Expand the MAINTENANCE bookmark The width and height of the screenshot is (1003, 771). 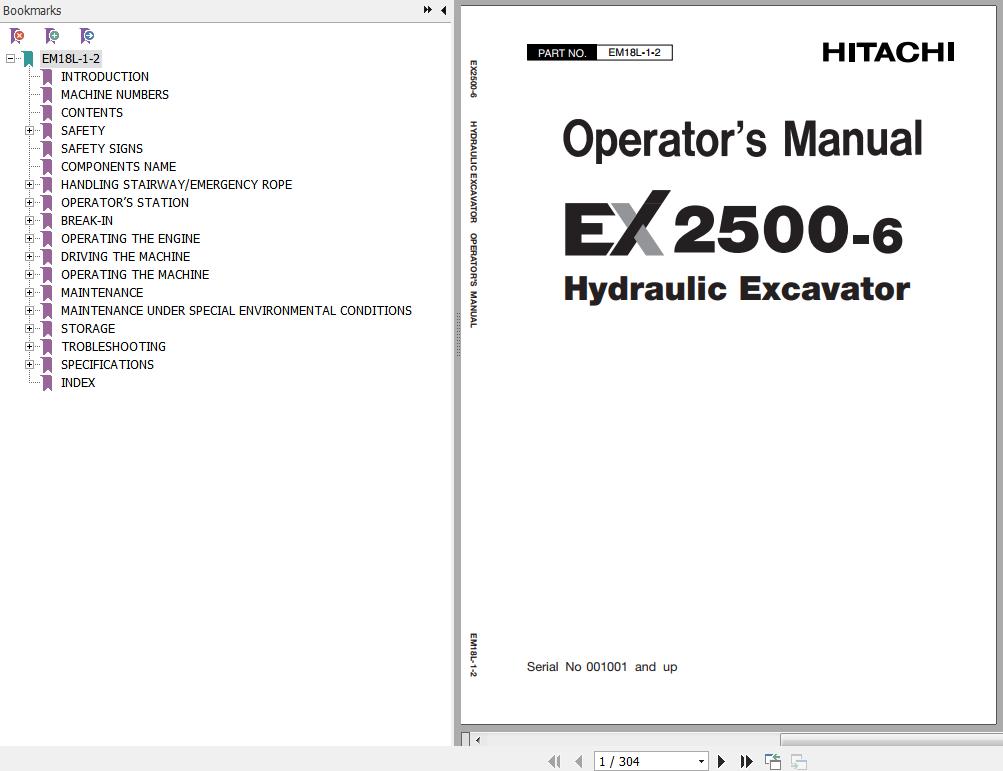tap(29, 292)
